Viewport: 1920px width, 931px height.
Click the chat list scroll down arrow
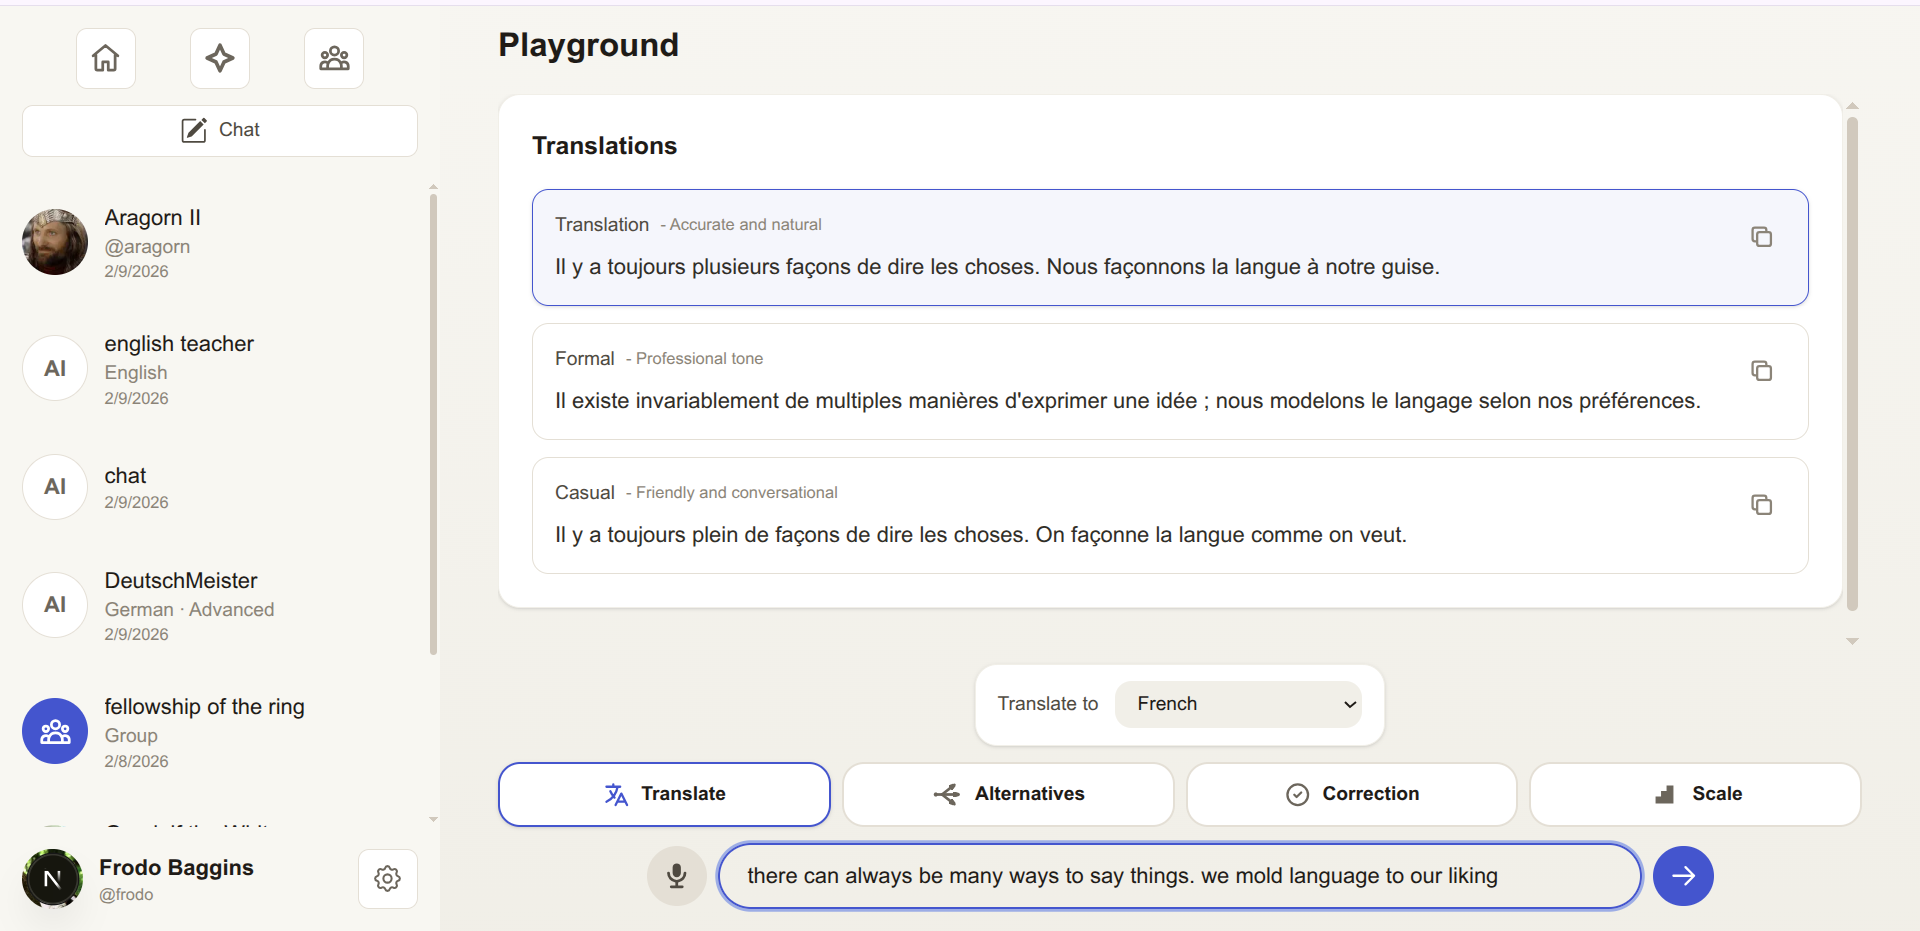point(433,819)
